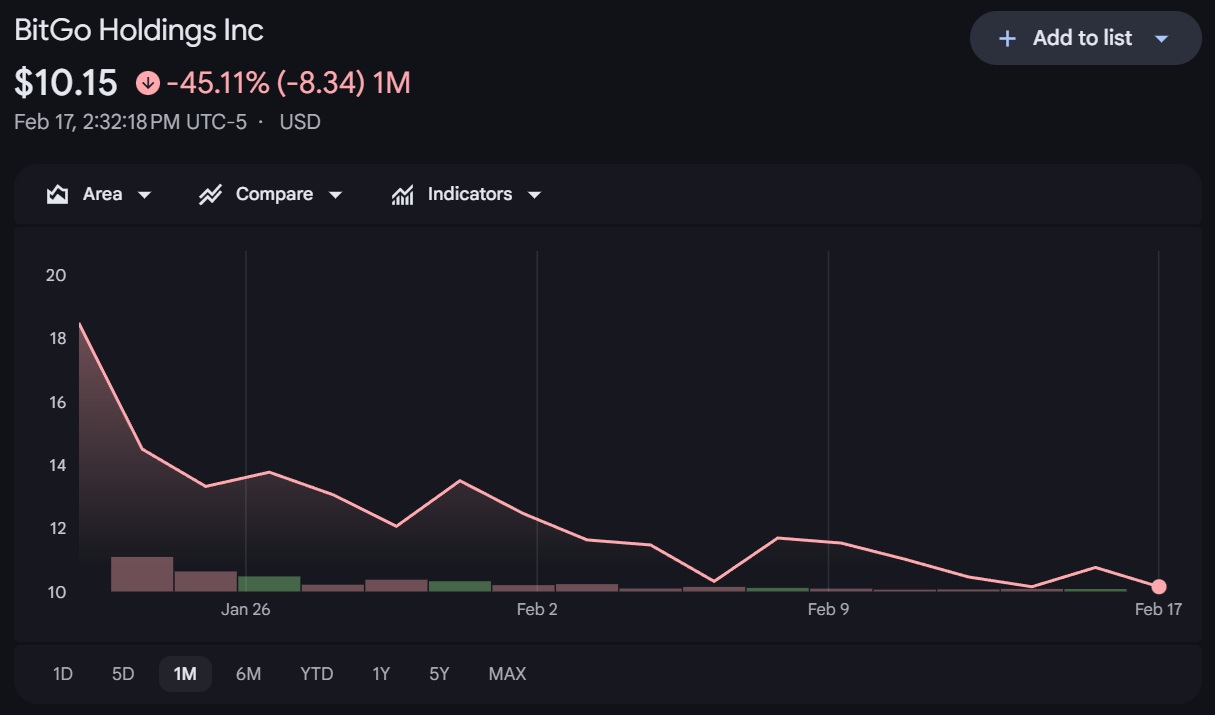The height and width of the screenshot is (715, 1215).
Task: Choose the 1Y time range
Action: click(x=381, y=674)
